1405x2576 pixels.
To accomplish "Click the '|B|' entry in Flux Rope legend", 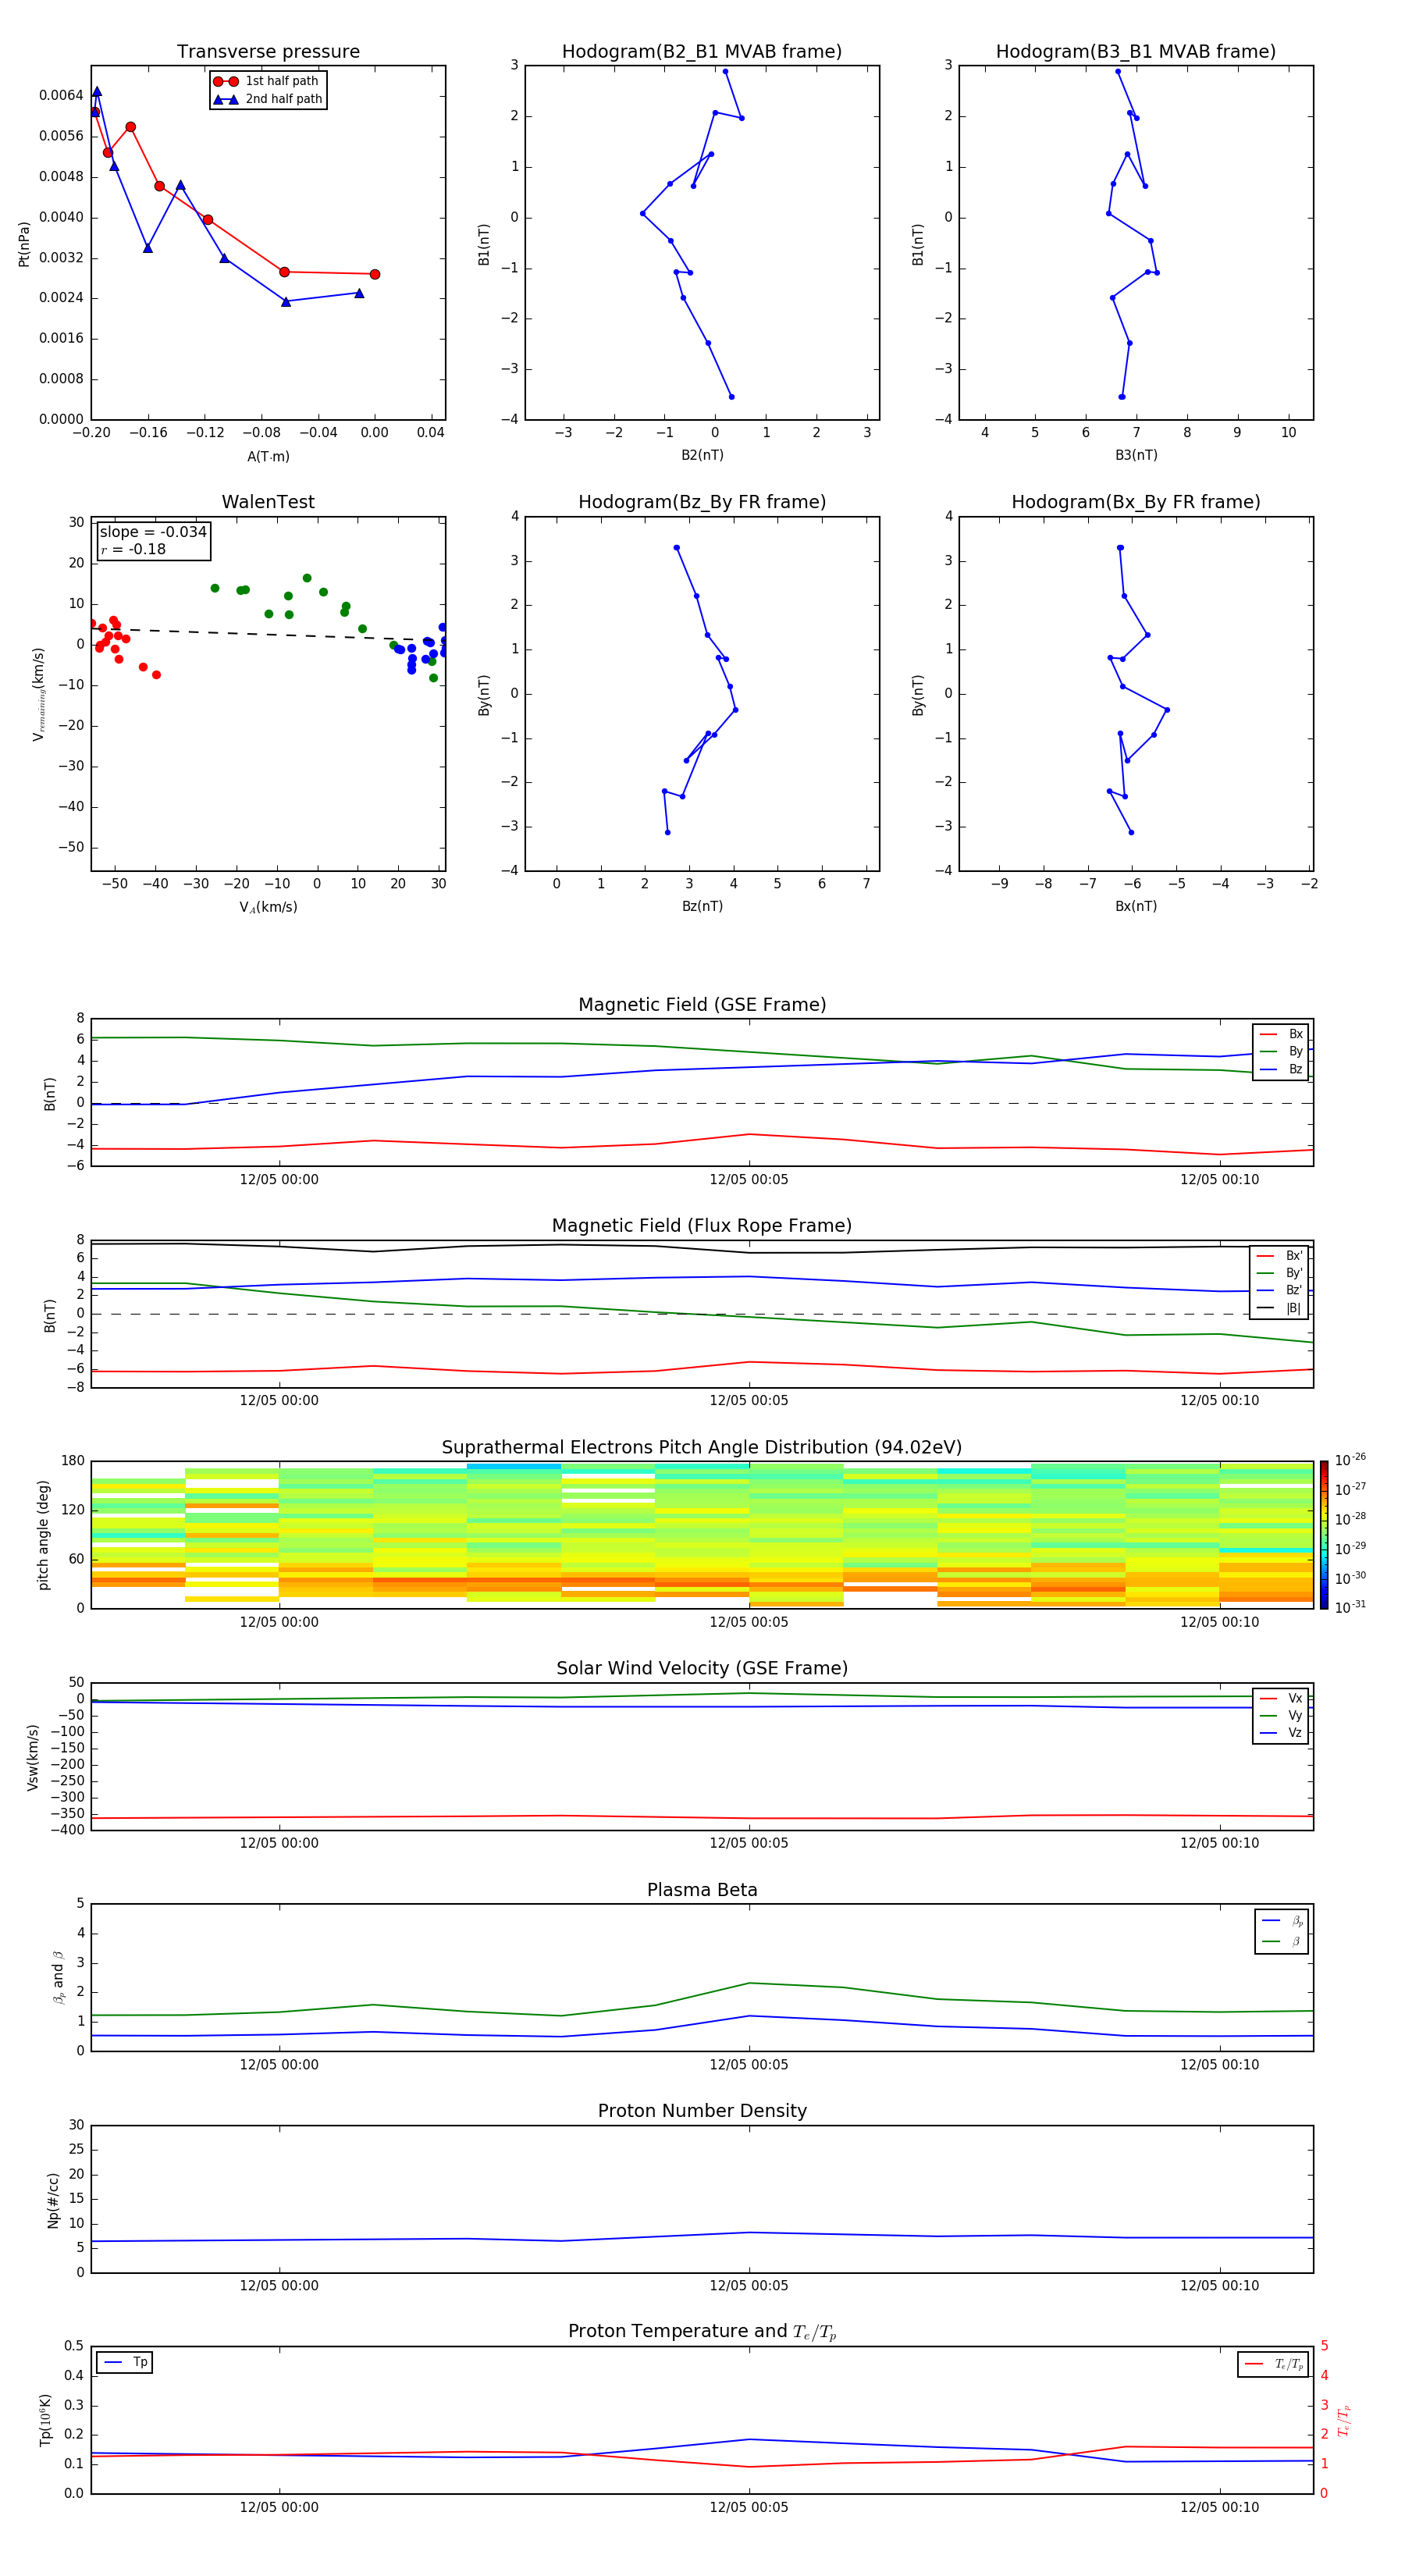I will tap(1280, 1308).
